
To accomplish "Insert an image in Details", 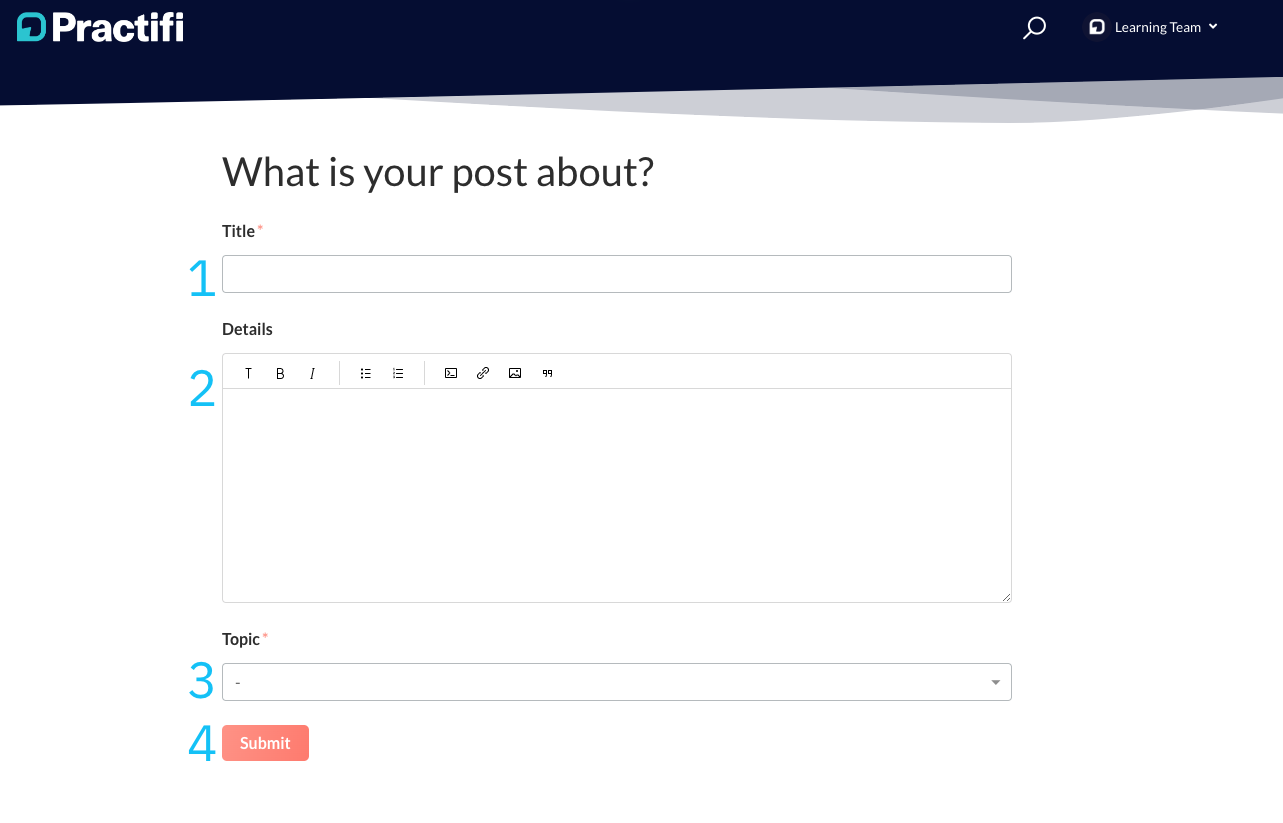I will [x=515, y=373].
